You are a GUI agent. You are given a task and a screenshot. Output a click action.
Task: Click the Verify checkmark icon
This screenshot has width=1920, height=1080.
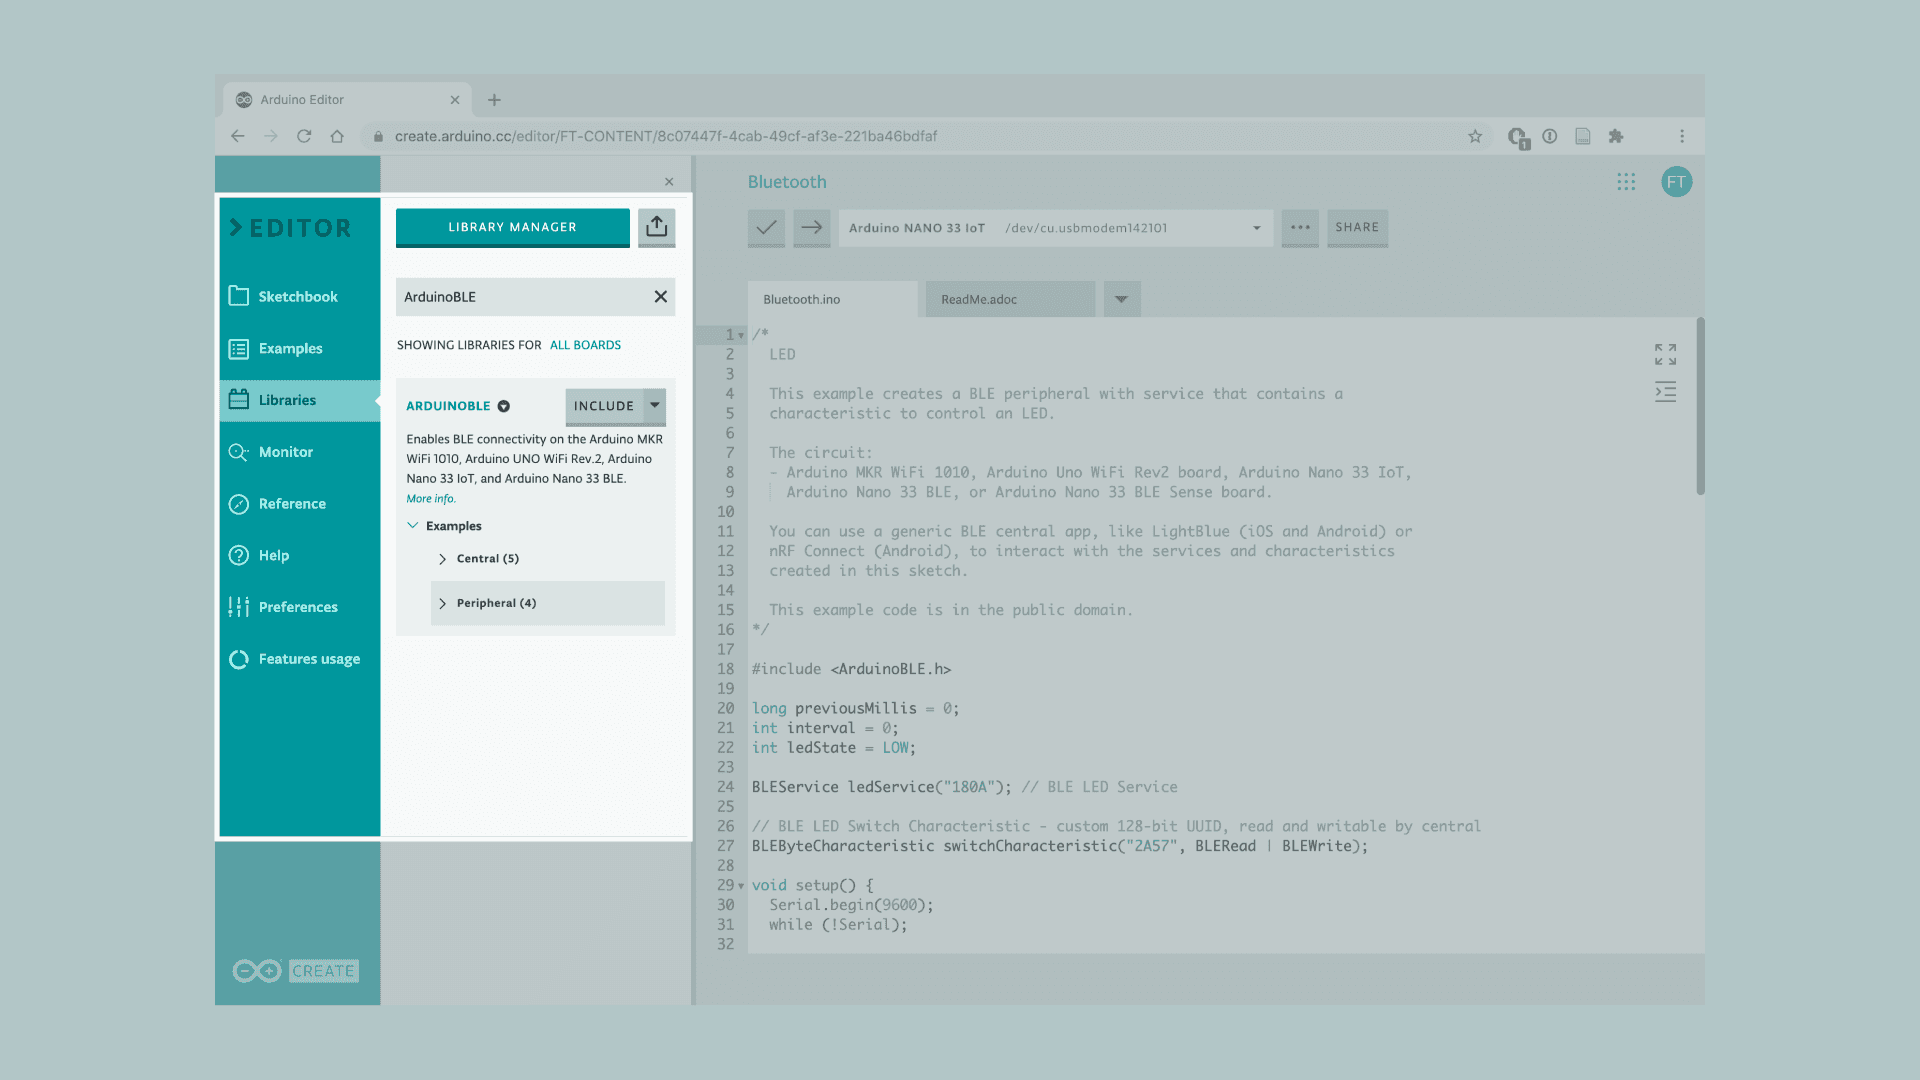pos(766,228)
